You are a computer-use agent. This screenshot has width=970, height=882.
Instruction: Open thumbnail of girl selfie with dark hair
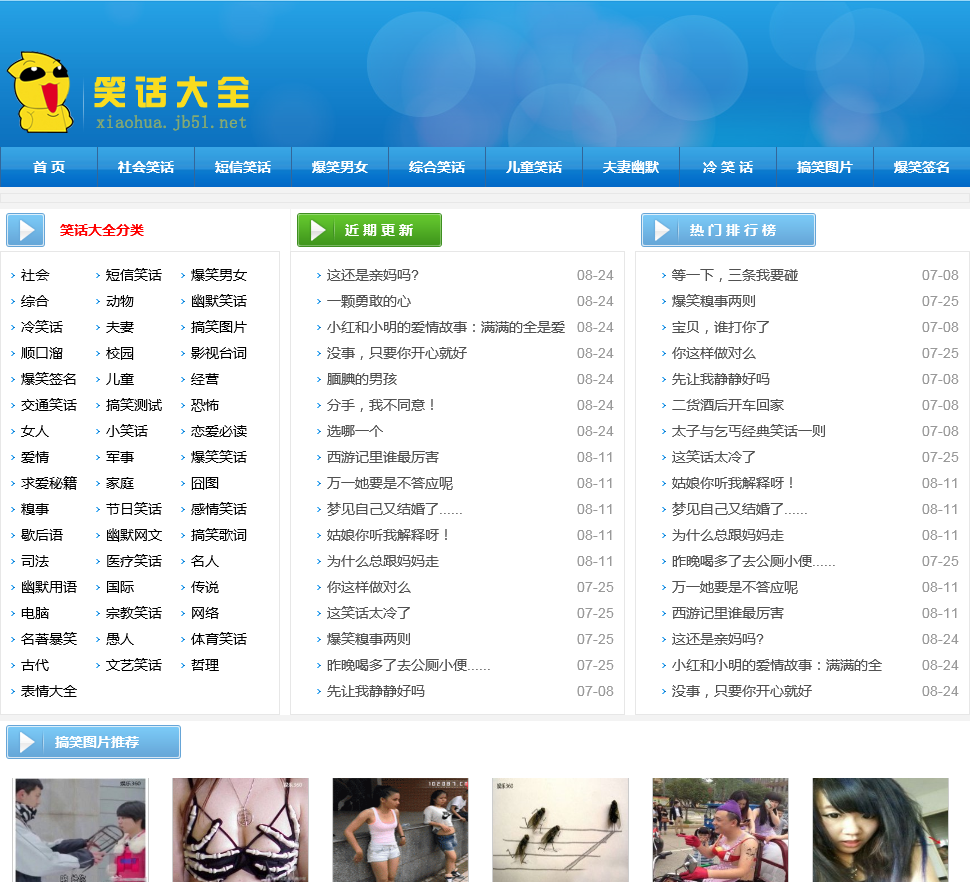point(880,830)
